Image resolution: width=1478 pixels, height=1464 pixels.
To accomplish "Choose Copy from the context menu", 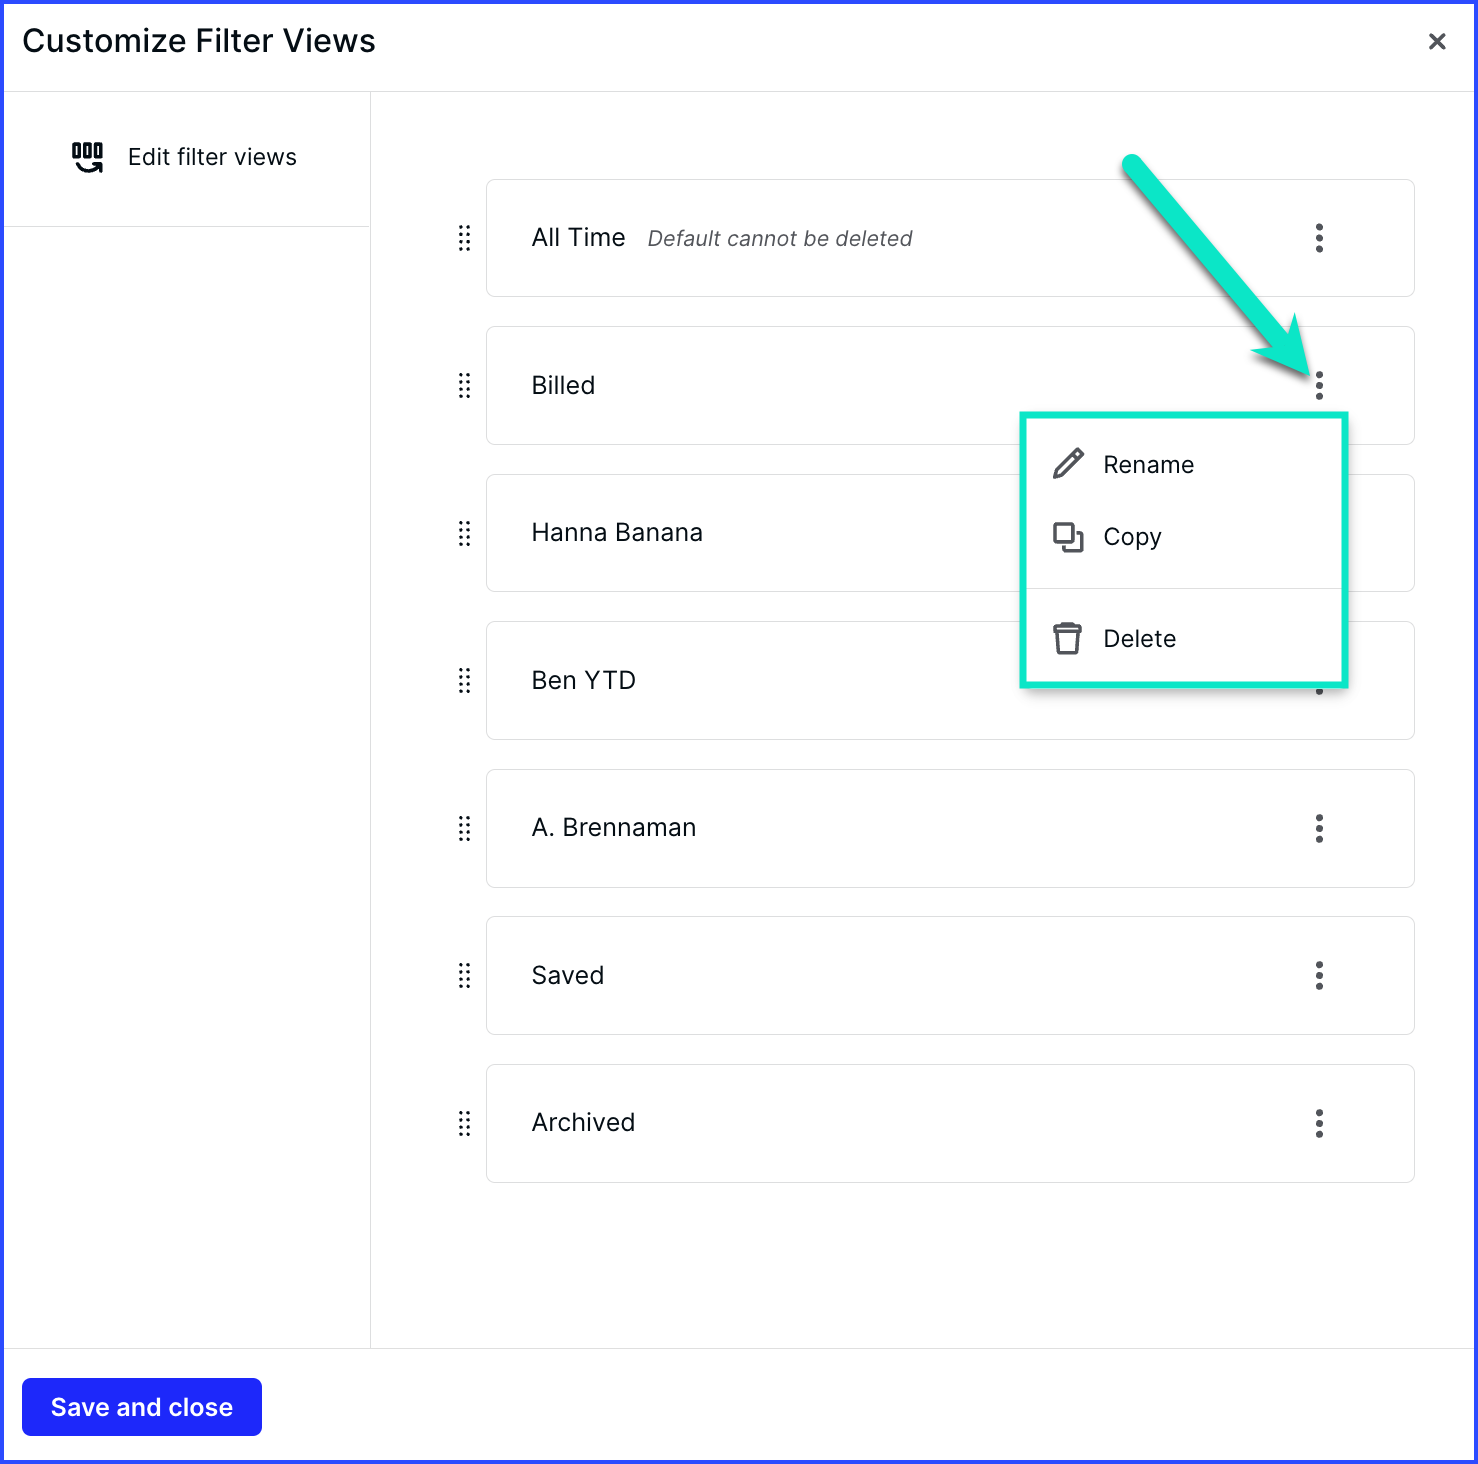I will coord(1184,537).
